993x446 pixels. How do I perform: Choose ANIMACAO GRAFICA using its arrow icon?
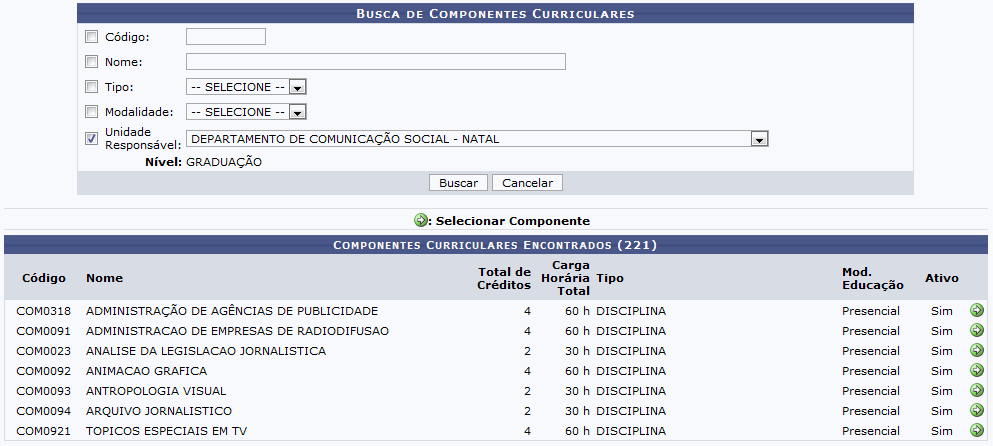[x=977, y=370]
